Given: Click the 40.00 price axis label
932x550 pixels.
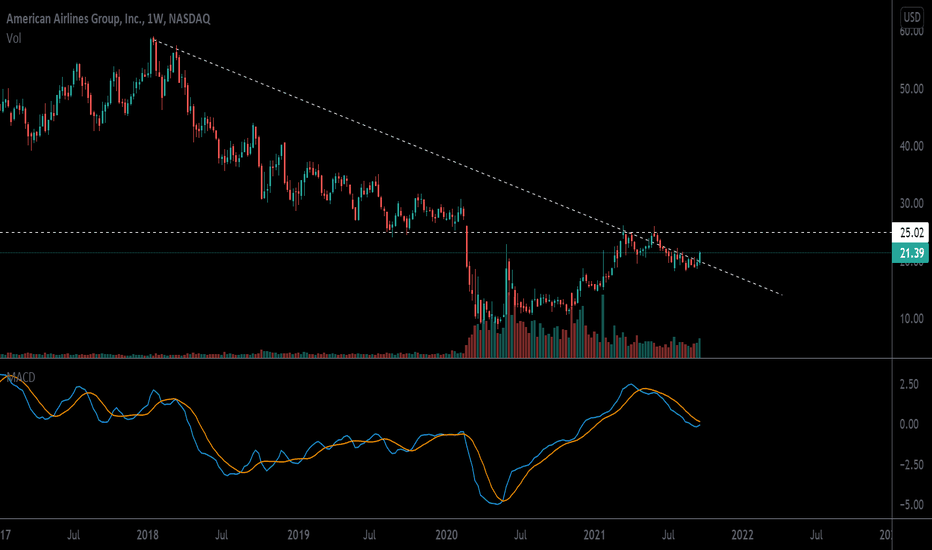Looking at the screenshot, I should point(912,146).
